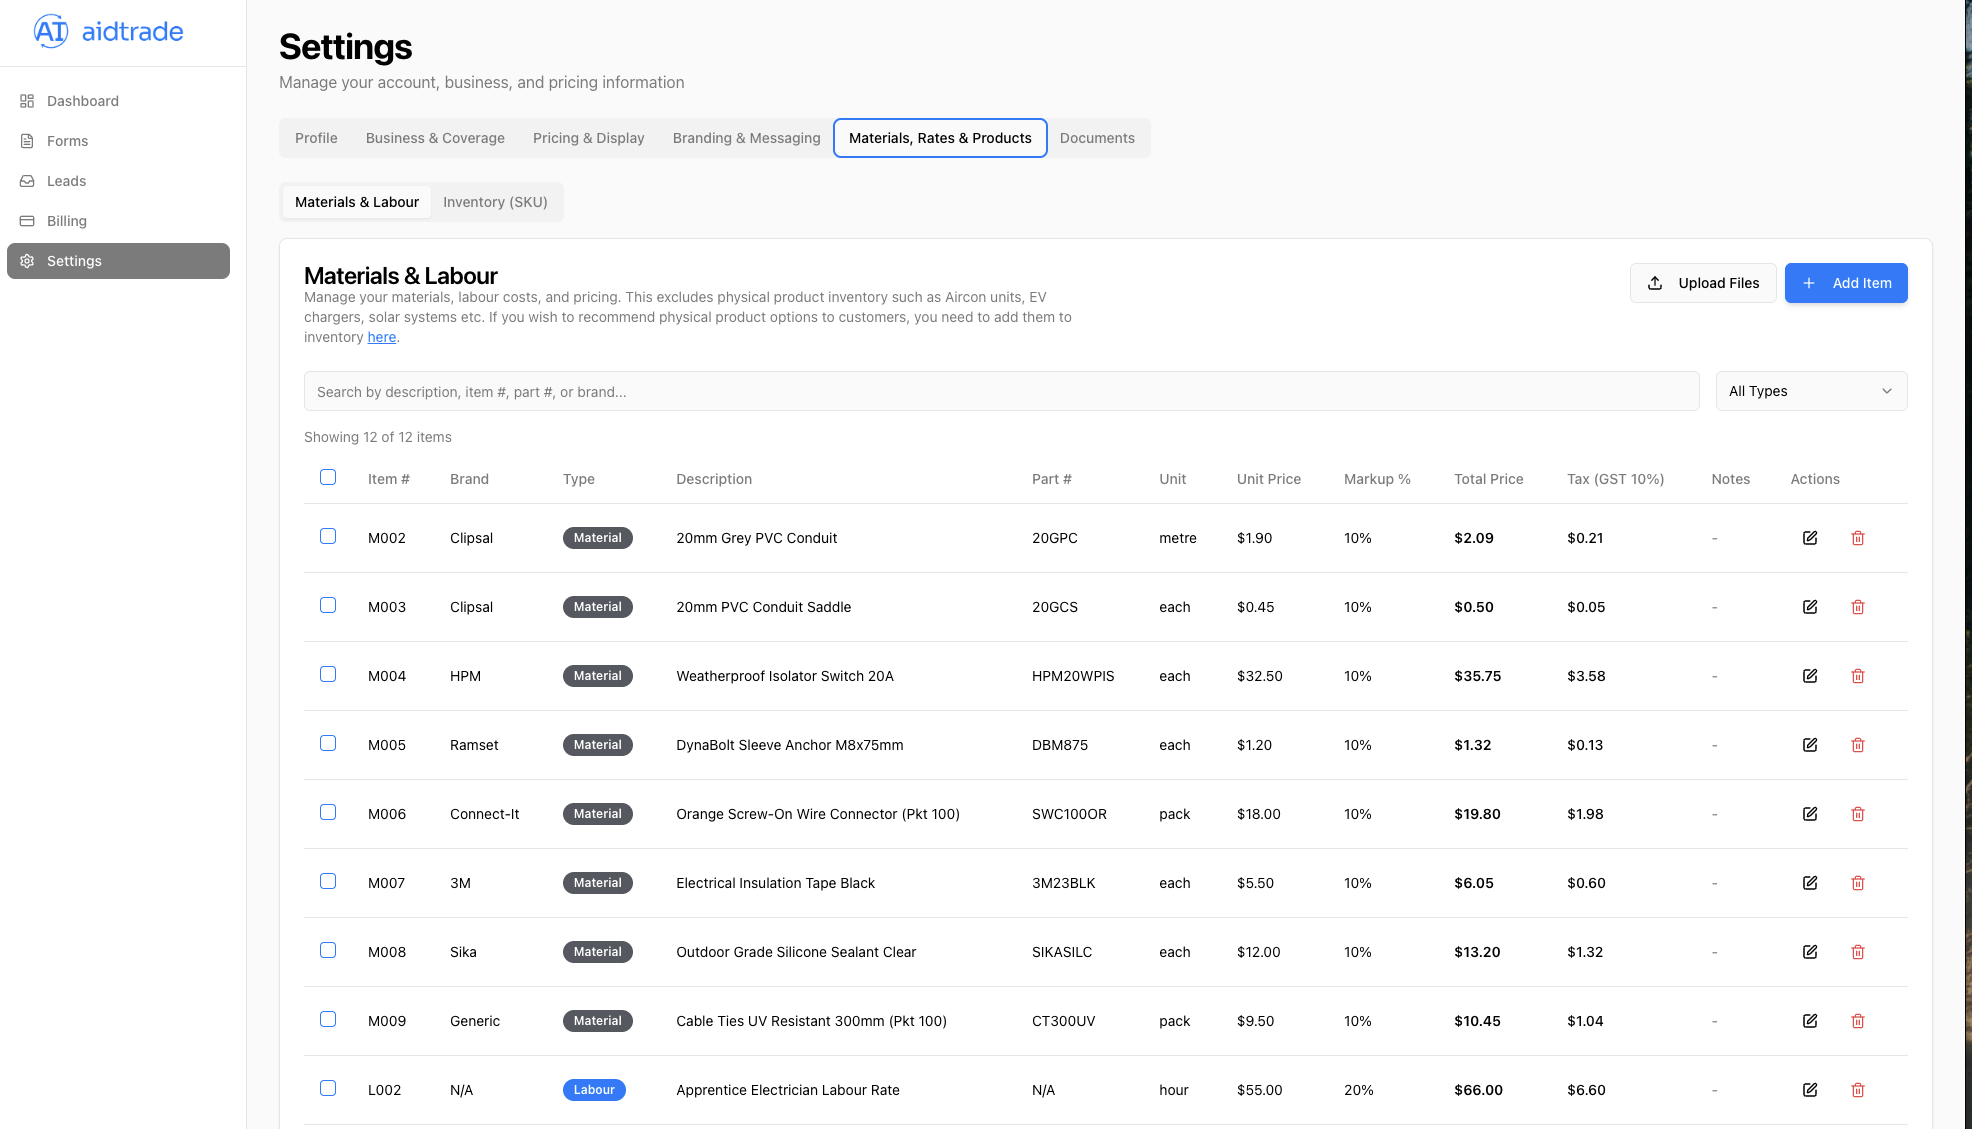Click the Total Price column header
This screenshot has width=1972, height=1129.
1488,479
